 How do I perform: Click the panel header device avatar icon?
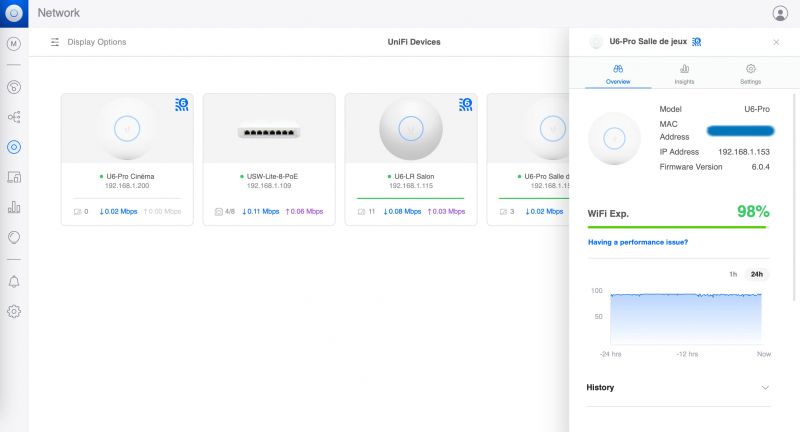pyautogui.click(x=595, y=42)
